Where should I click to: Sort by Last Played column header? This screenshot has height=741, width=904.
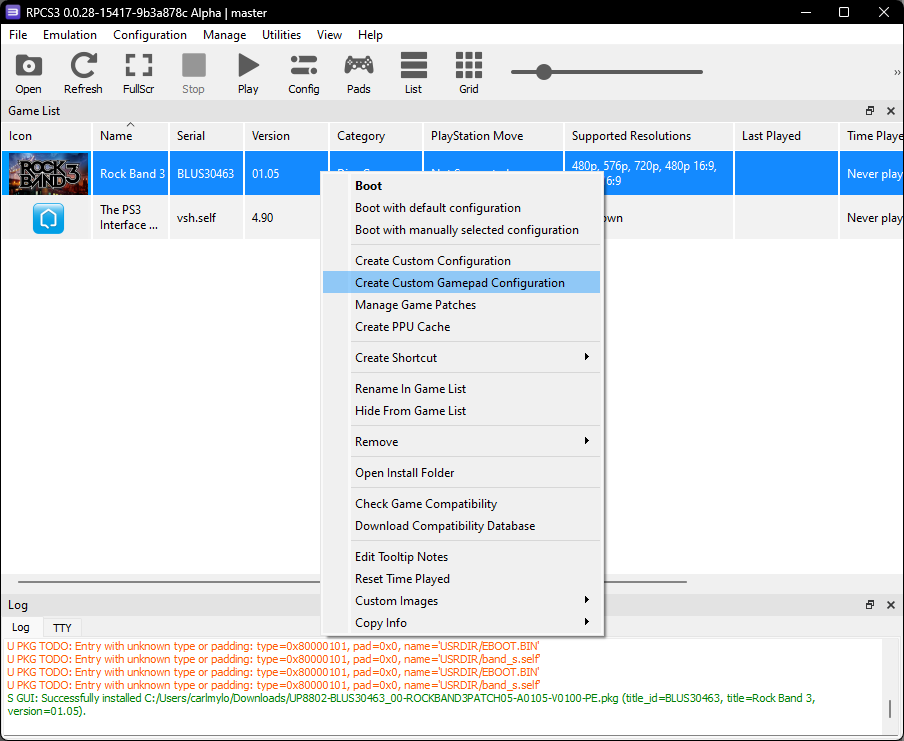(786, 136)
